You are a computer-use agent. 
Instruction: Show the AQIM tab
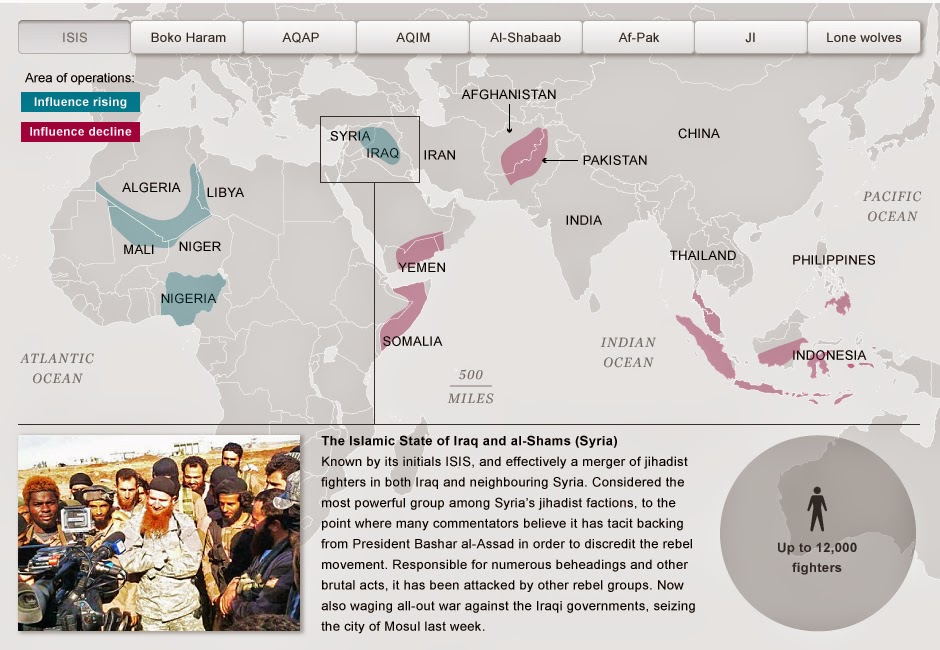tap(413, 38)
